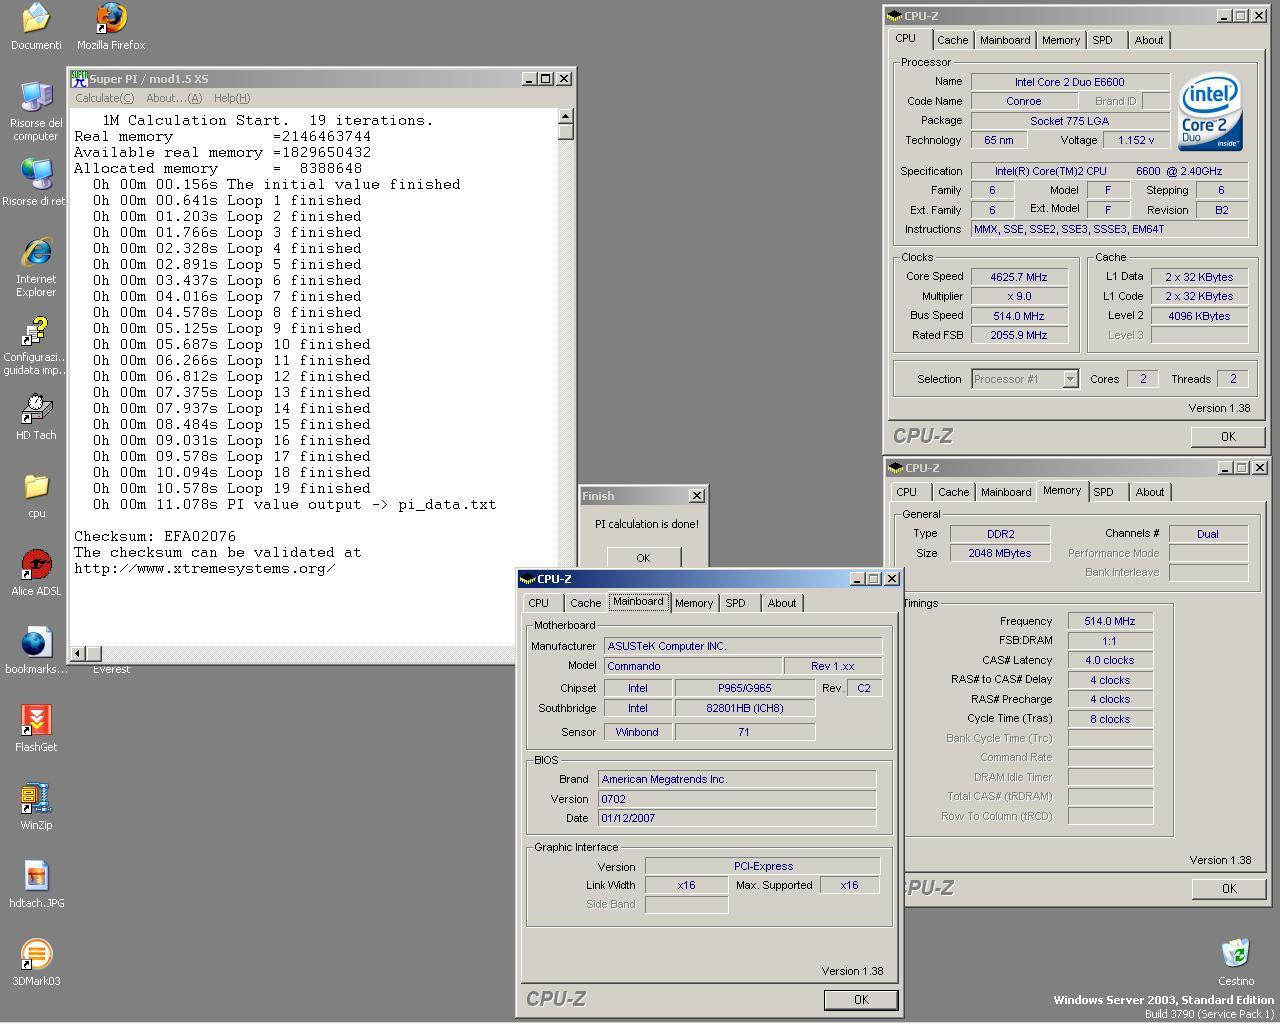This screenshot has height=1024, width=1280.
Task: Select CPU tab in Mainboard CPU-Z window
Action: point(539,603)
